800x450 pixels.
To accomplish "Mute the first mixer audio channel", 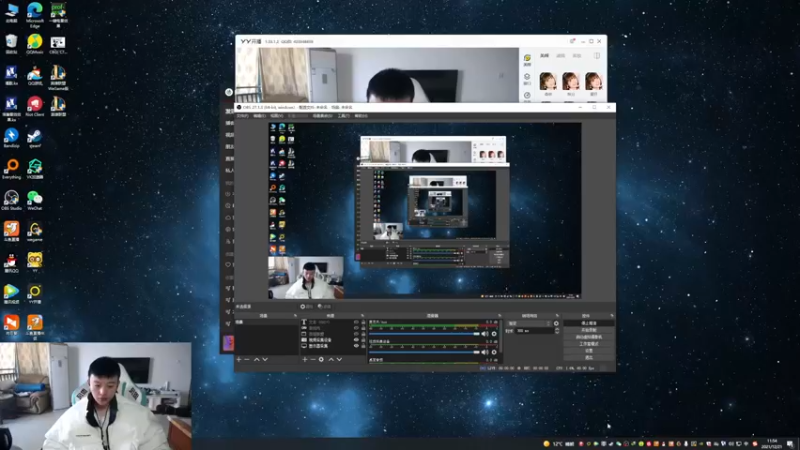I will 485,334.
